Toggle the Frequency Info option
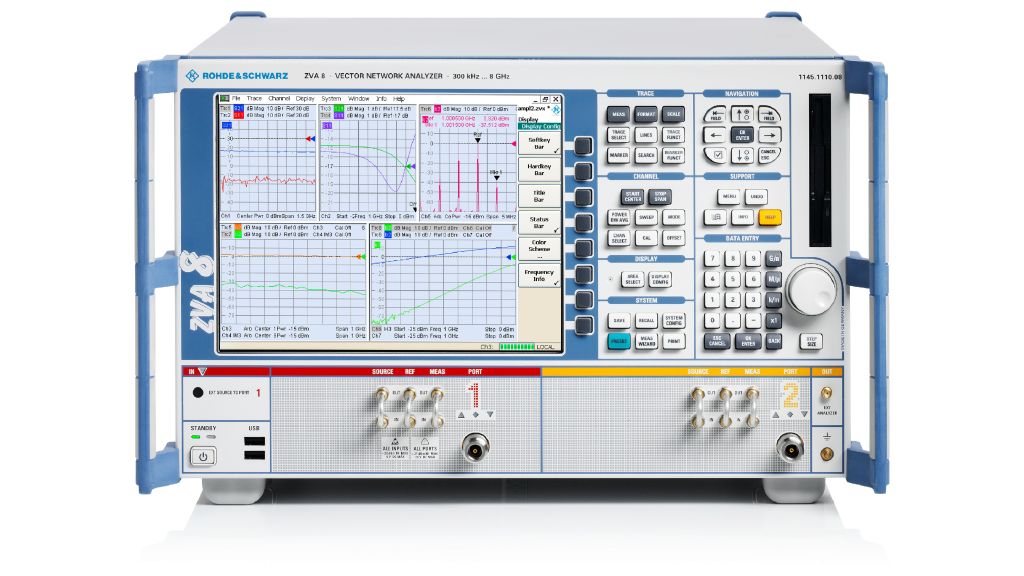 pyautogui.click(x=539, y=276)
